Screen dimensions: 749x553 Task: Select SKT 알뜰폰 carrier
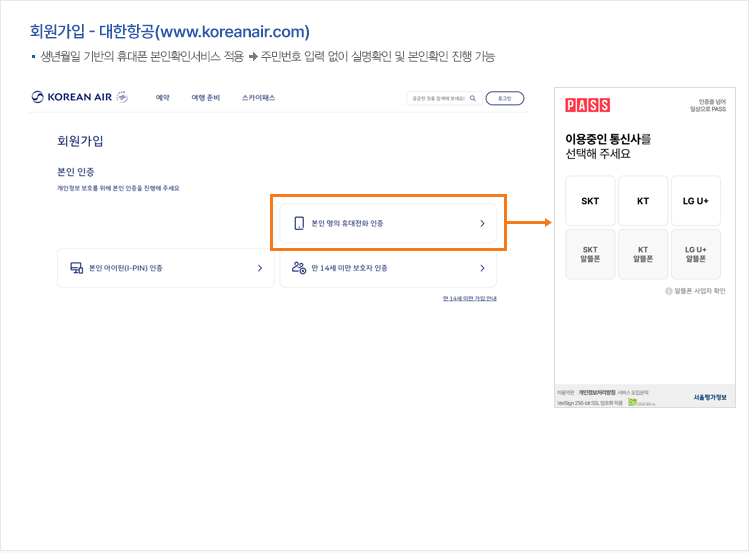coord(590,254)
